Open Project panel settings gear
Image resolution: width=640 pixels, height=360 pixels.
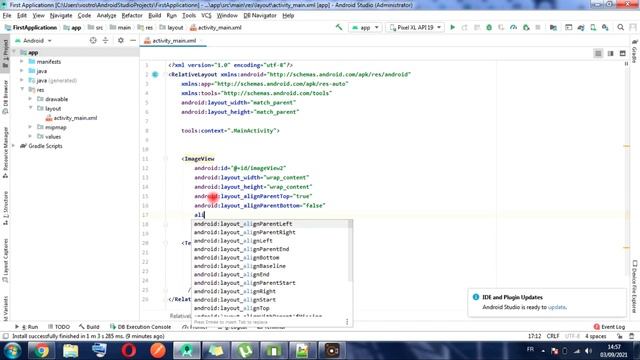121,40
